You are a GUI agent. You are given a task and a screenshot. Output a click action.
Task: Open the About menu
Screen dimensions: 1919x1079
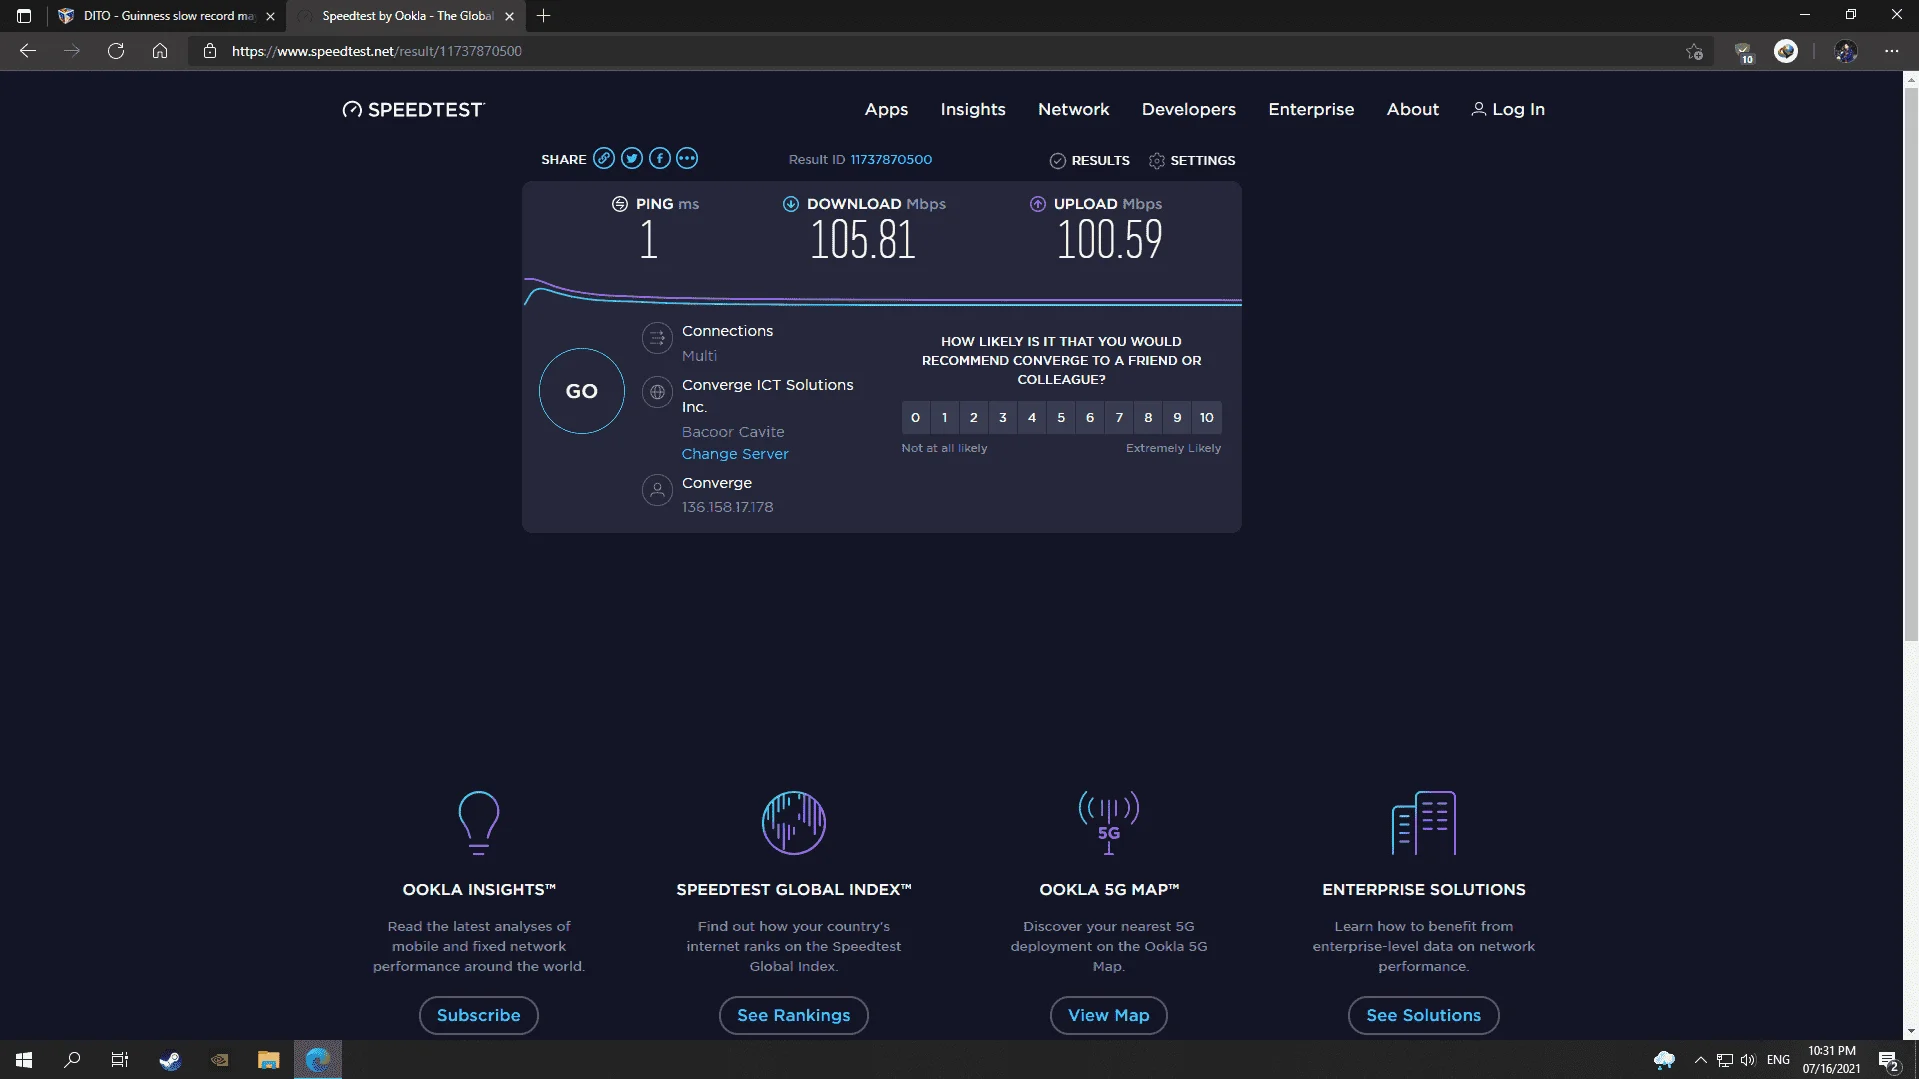1413,109
